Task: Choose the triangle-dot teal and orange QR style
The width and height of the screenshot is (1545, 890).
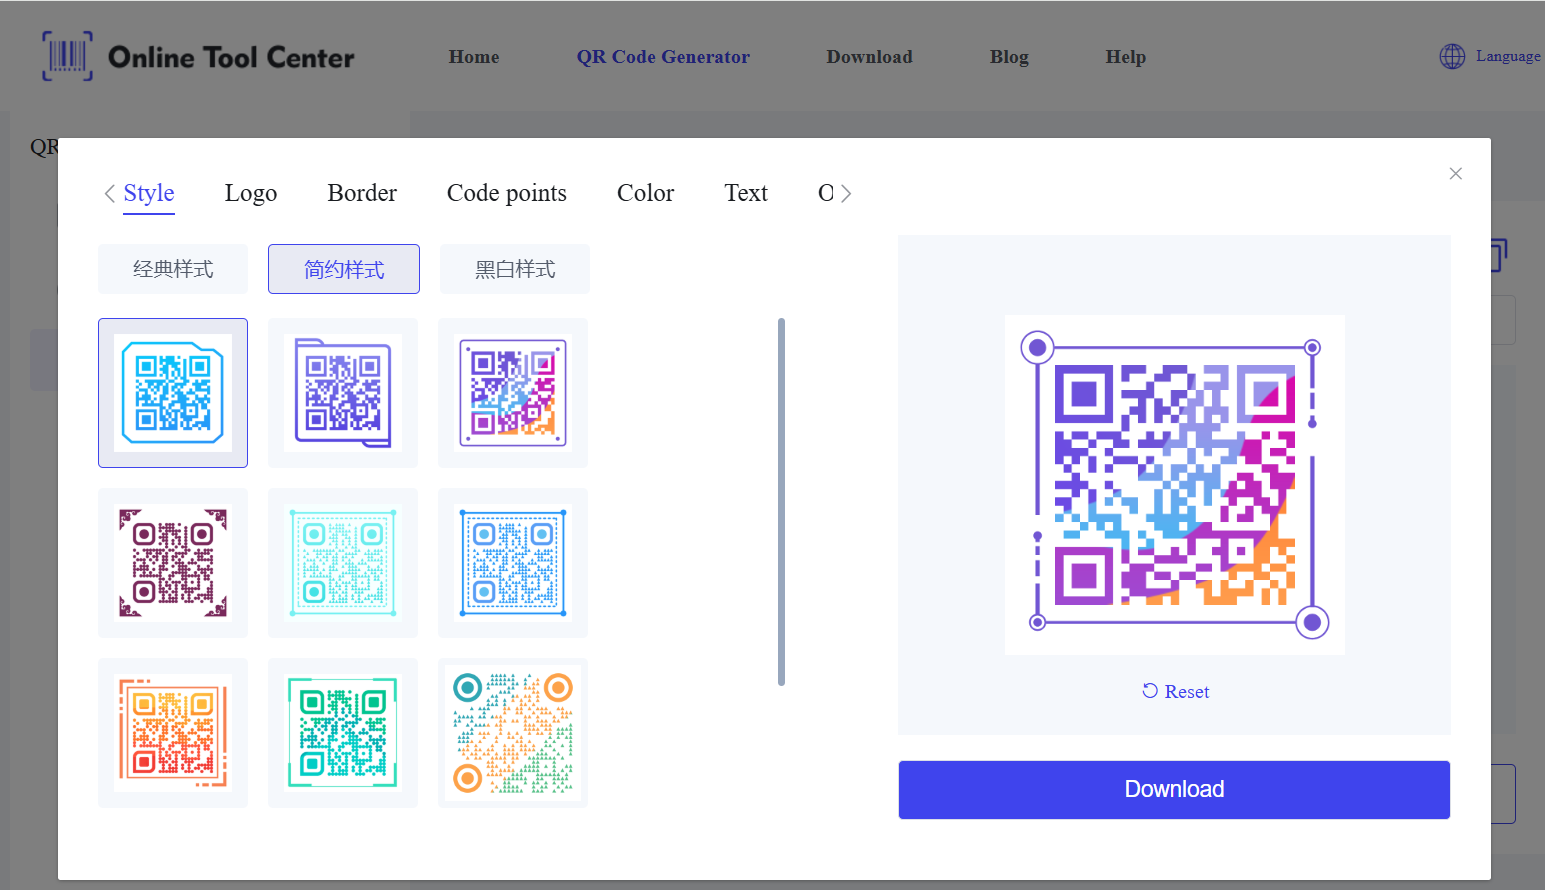Action: coord(513,733)
